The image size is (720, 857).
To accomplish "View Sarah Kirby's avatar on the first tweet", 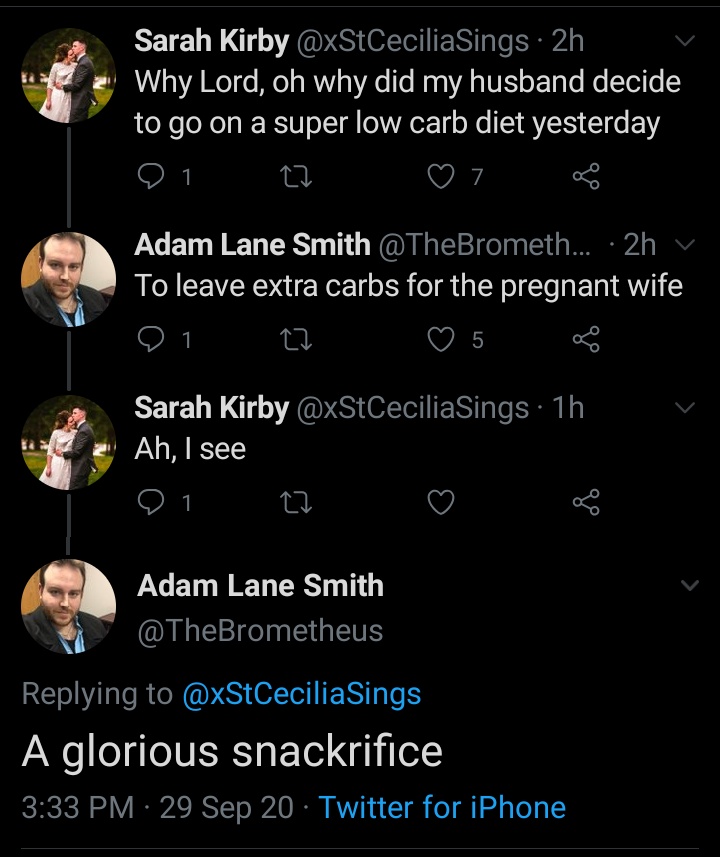I will [68, 76].
